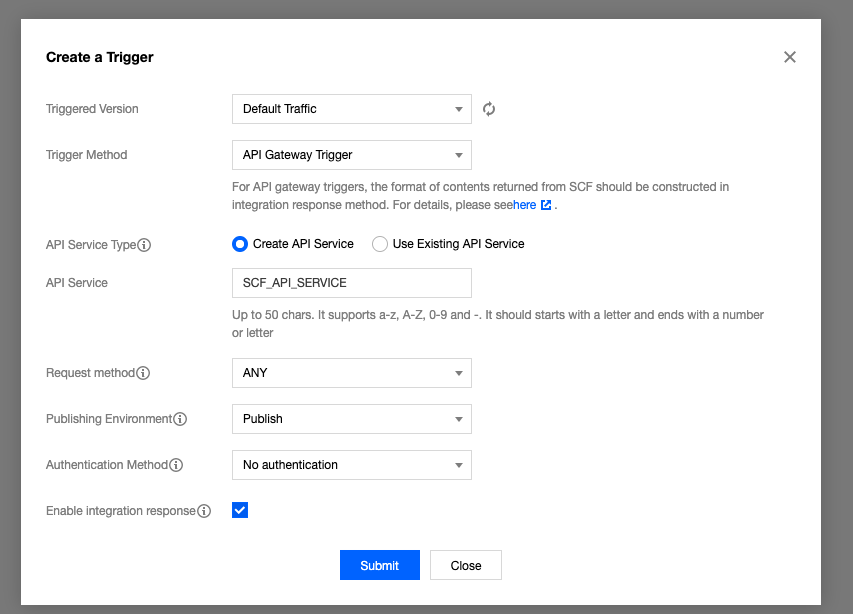Submit the trigger configuration
853x614 pixels.
[380, 565]
